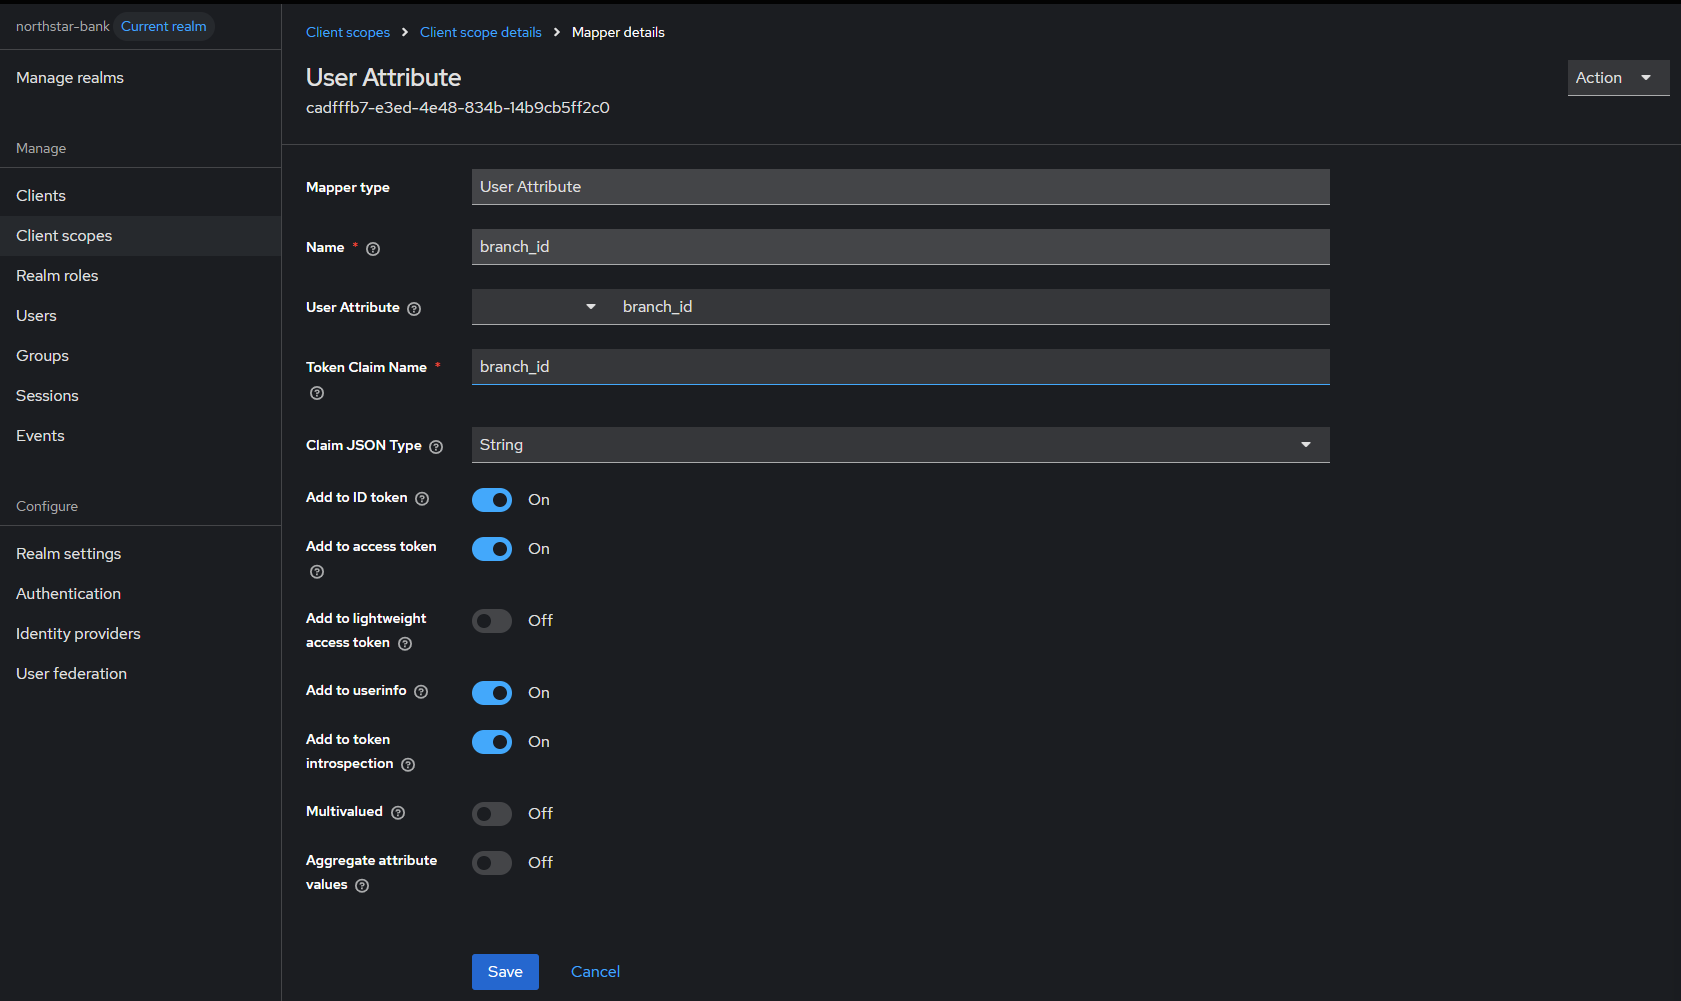Navigate to Realm roles
Image resolution: width=1681 pixels, height=1001 pixels.
pyautogui.click(x=140, y=276)
